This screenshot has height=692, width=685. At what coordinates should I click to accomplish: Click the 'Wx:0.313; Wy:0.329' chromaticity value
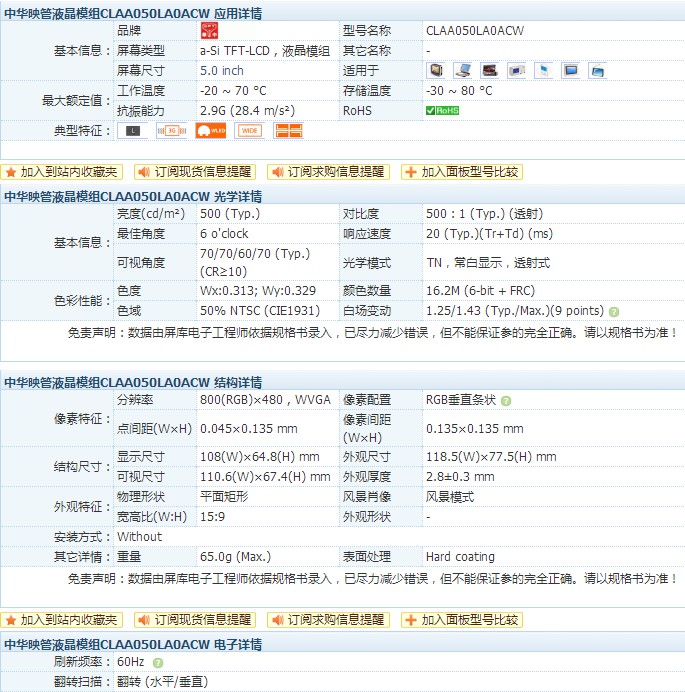click(258, 290)
